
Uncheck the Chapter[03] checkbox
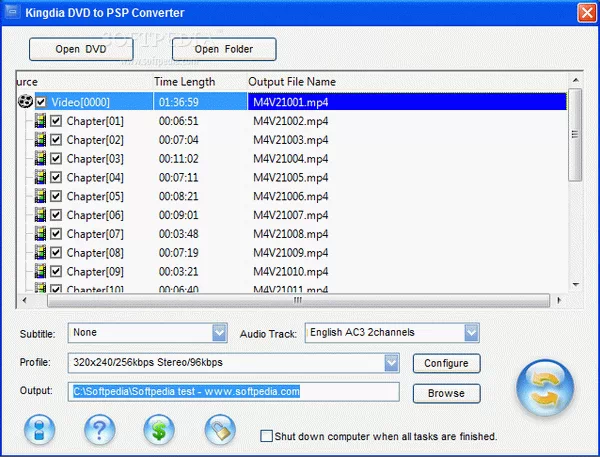tap(56, 158)
